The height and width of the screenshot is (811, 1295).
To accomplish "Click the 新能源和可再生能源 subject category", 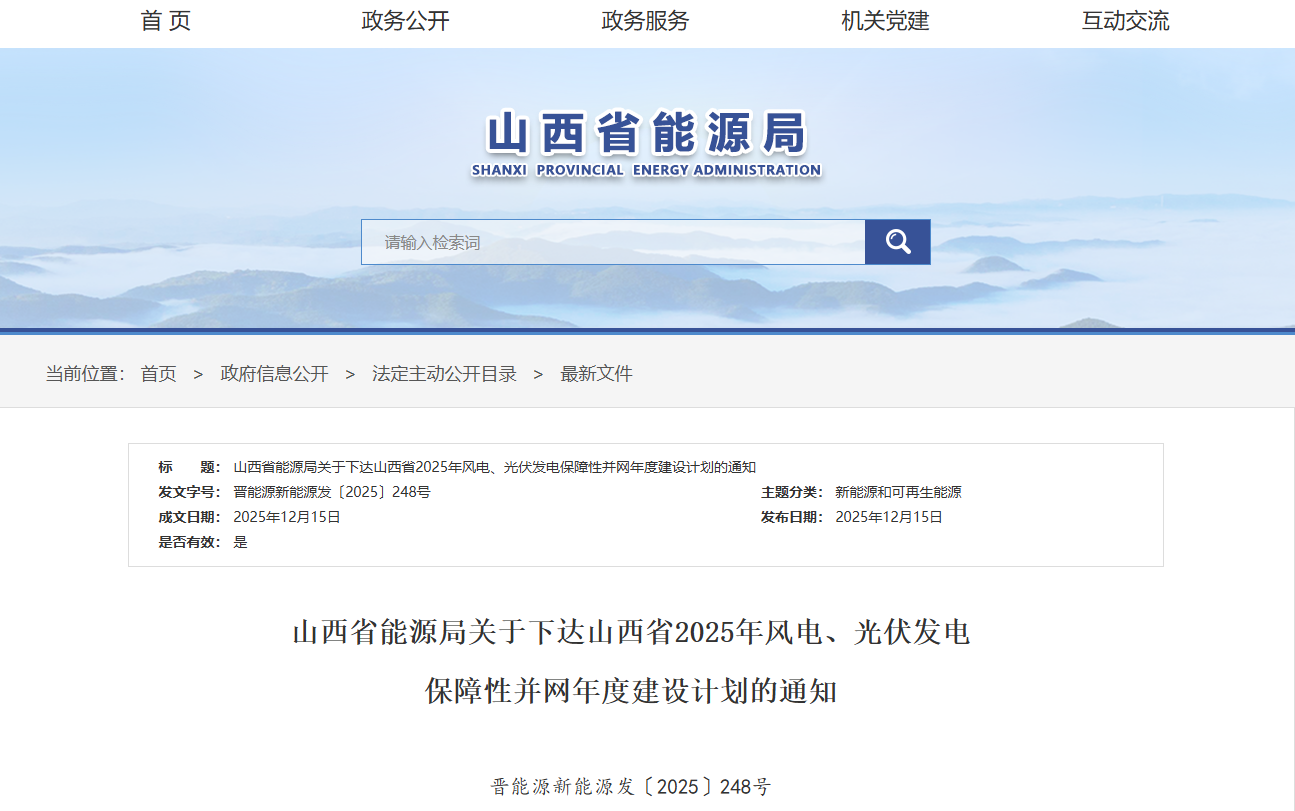I will pos(898,492).
